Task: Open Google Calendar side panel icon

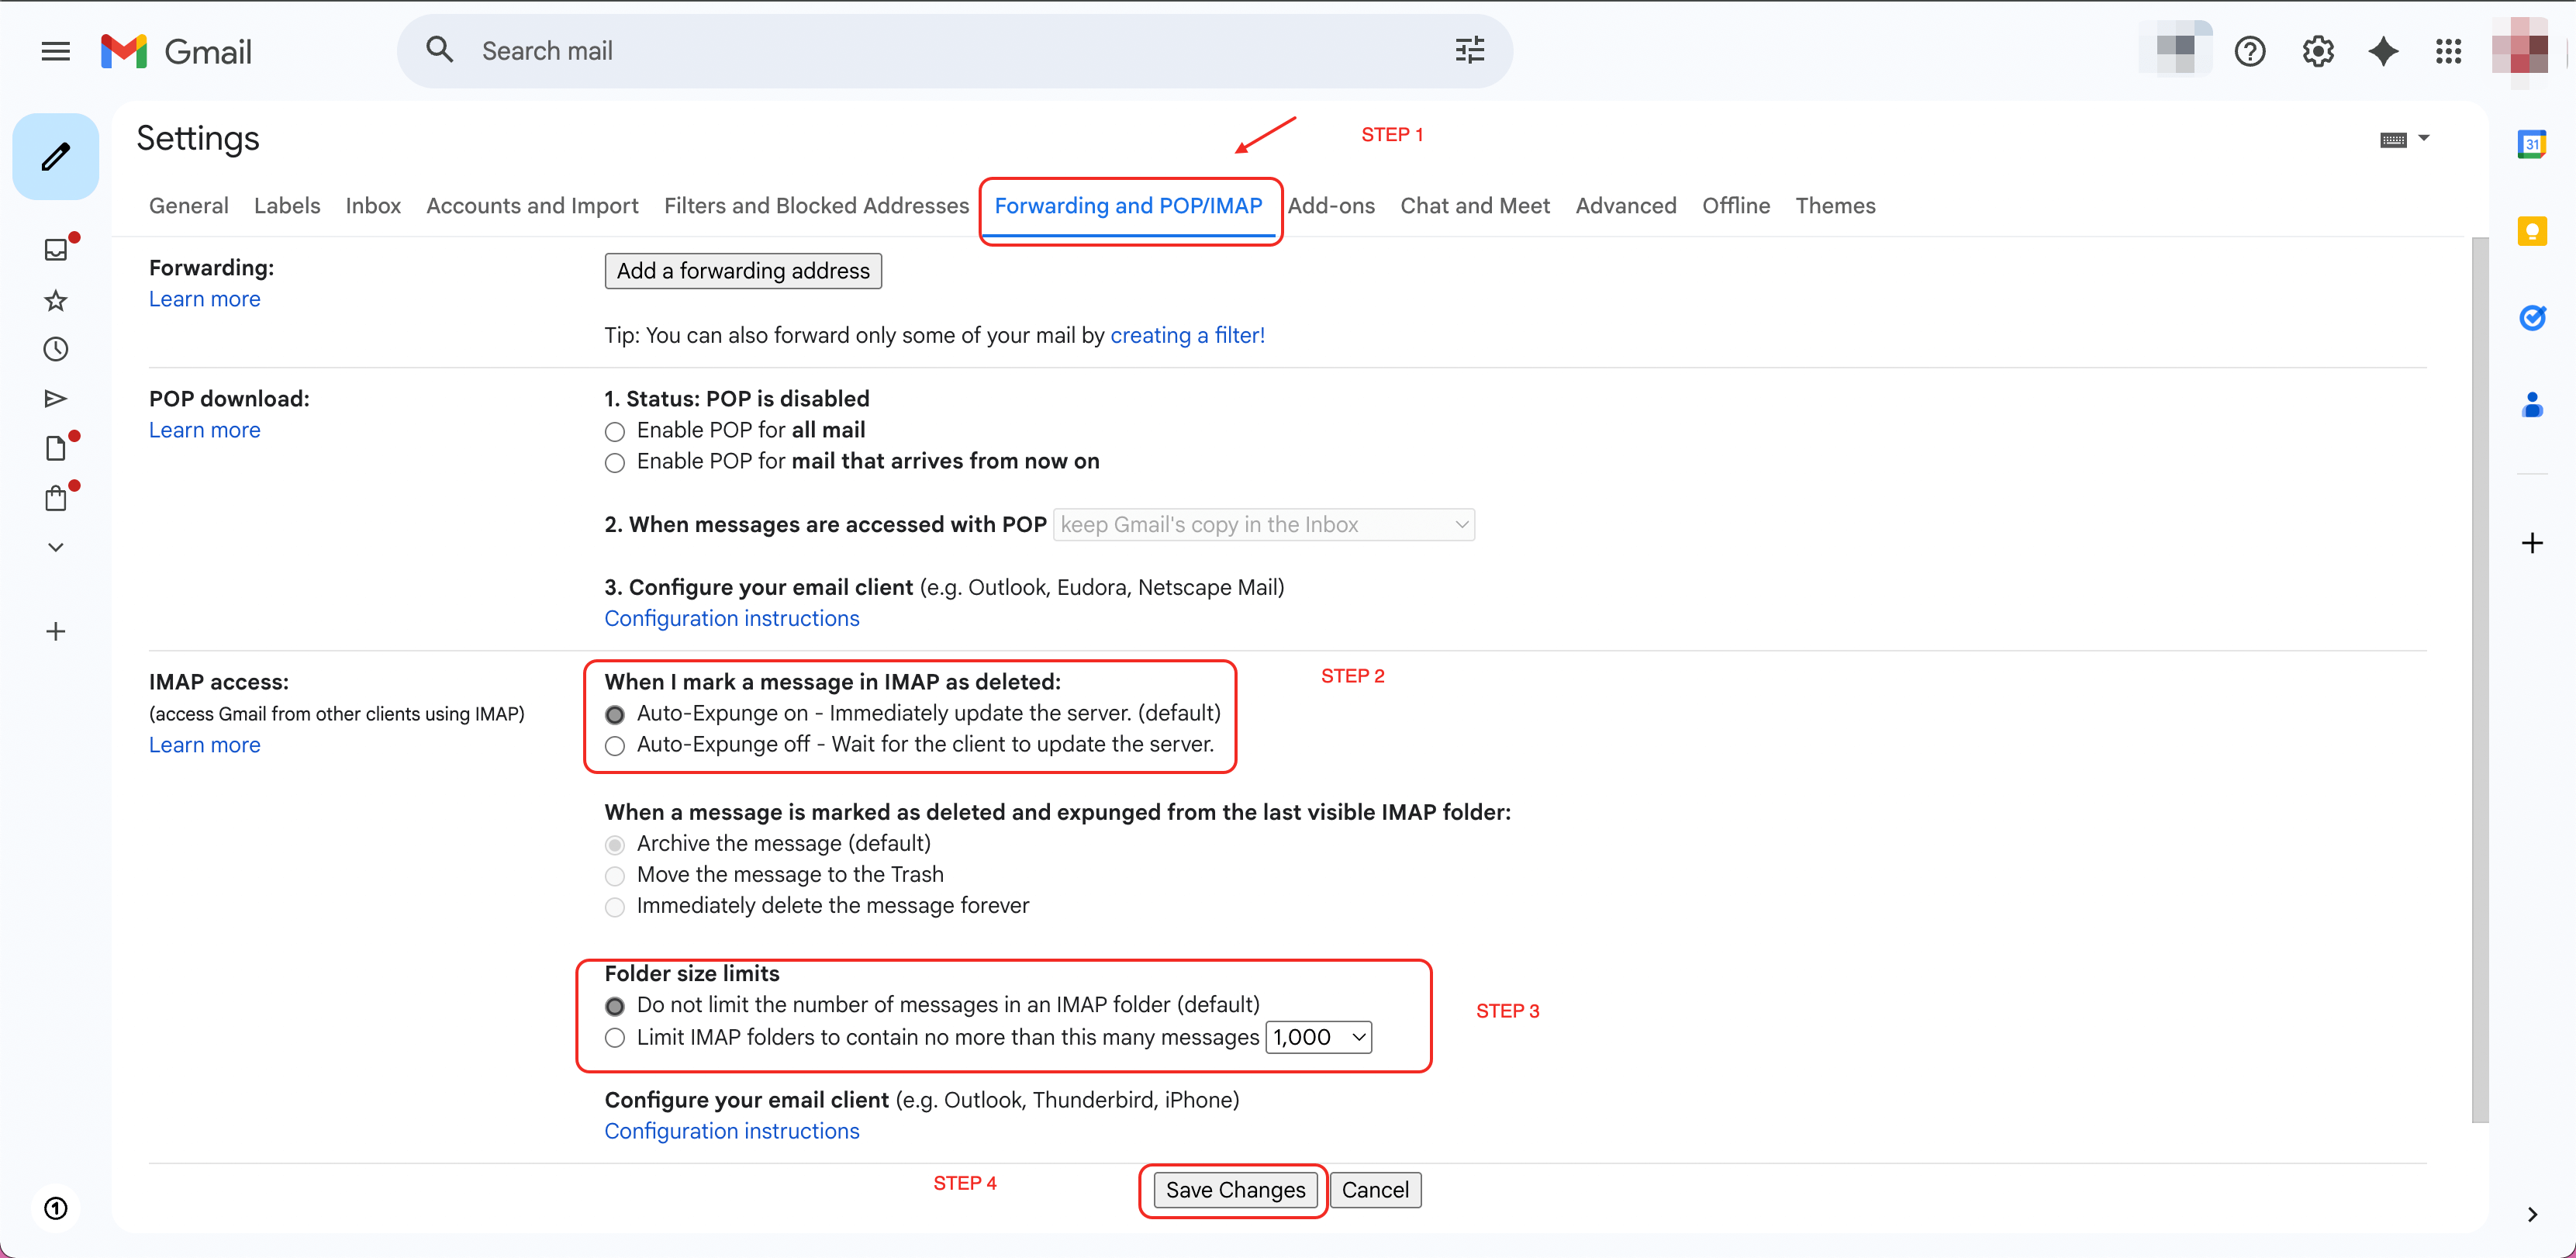Action: [x=2531, y=144]
